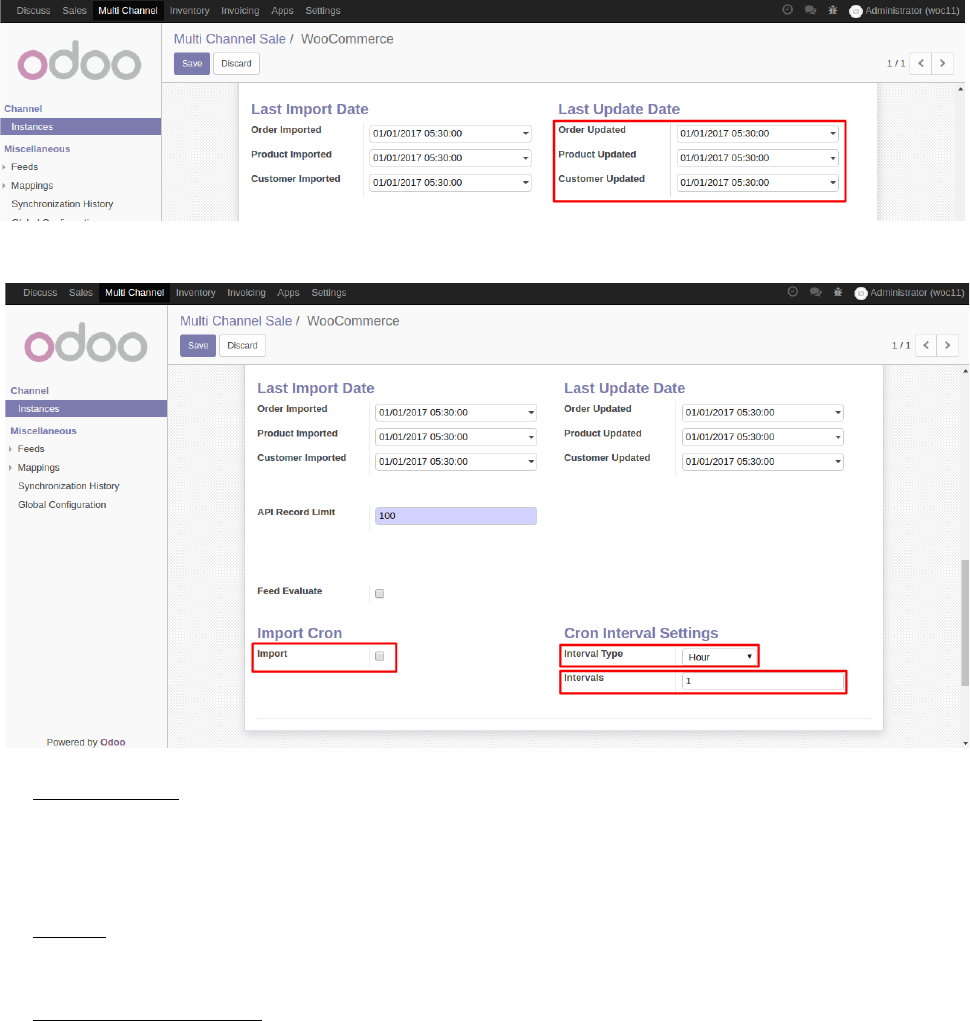970x1021 pixels.
Task: Click Save button in lower screenshot
Action: click(x=198, y=346)
